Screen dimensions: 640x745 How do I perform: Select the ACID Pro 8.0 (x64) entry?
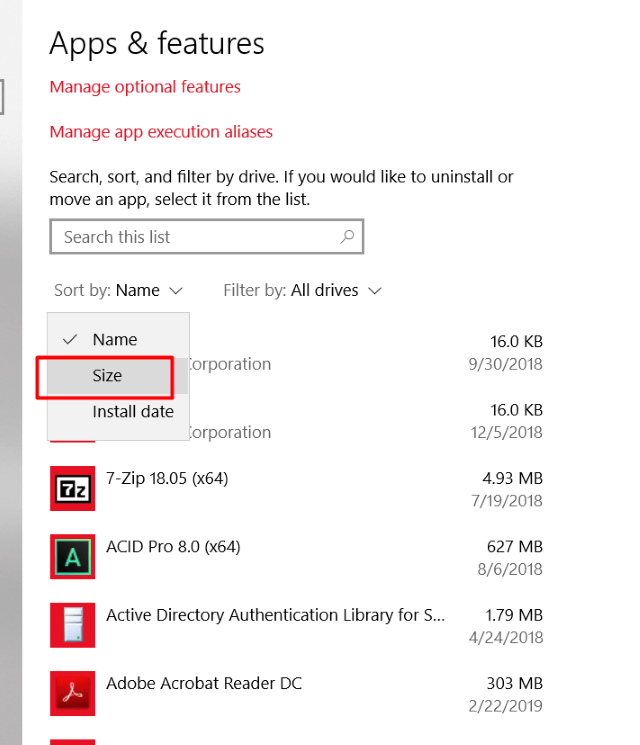click(296, 556)
